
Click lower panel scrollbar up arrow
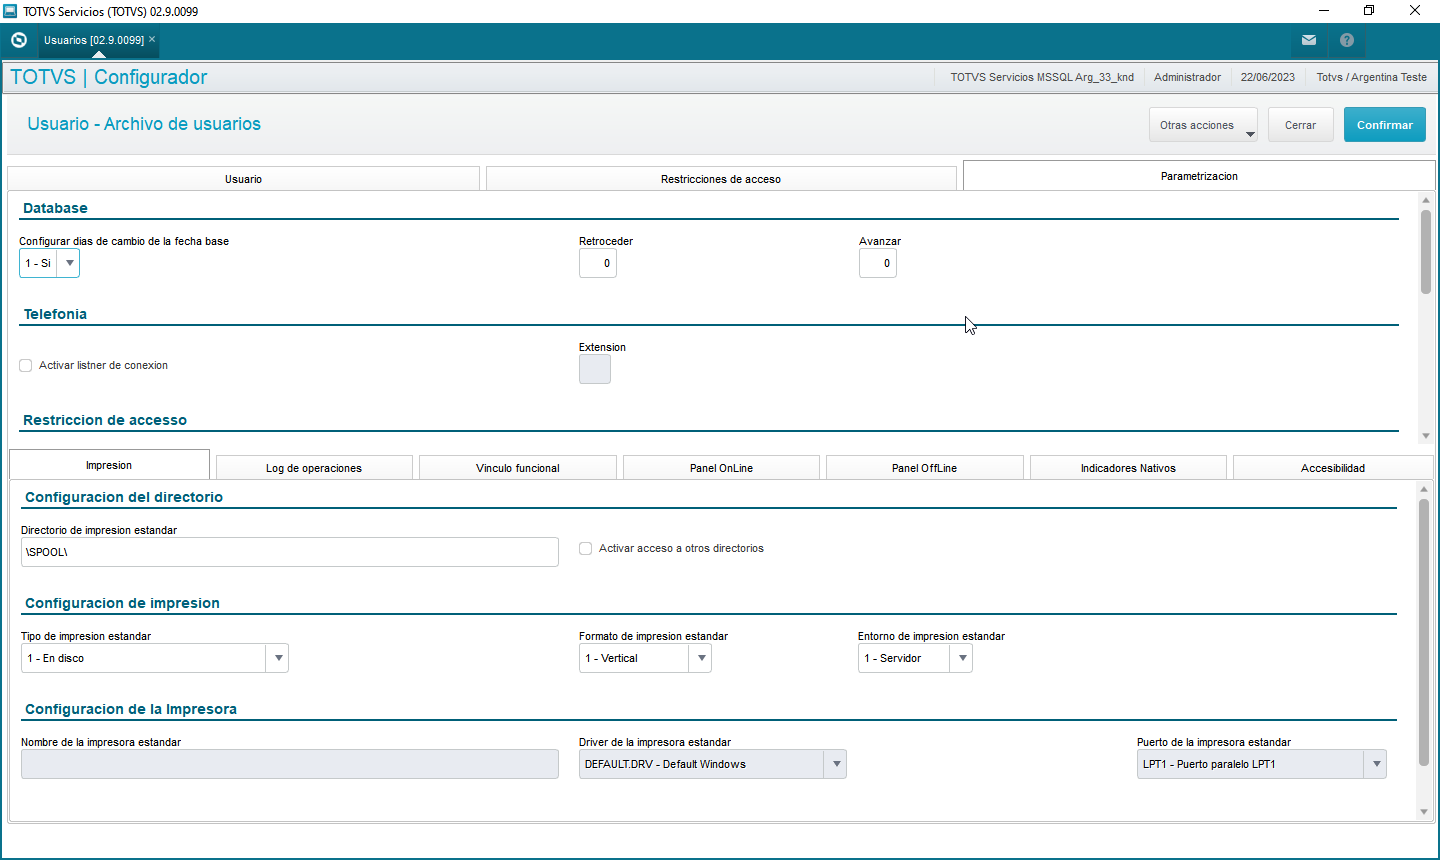(x=1424, y=489)
